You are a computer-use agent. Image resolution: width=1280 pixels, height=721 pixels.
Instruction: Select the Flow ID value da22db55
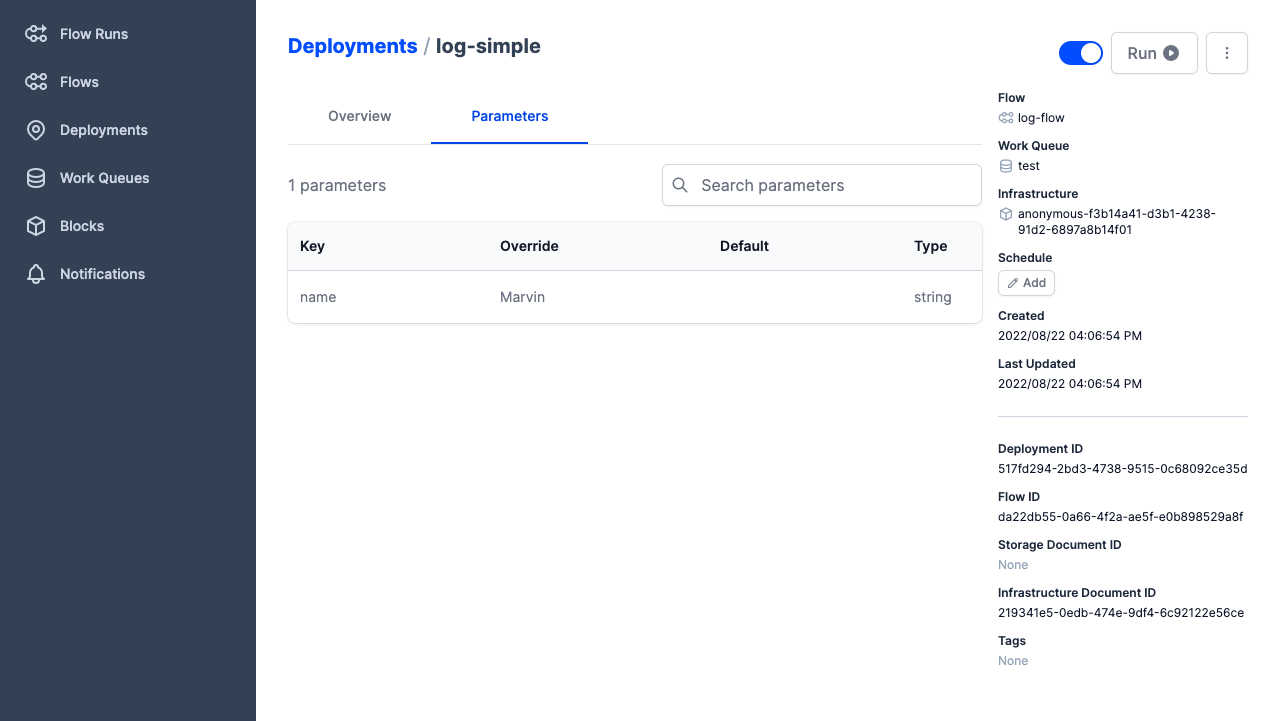[x=1121, y=517]
